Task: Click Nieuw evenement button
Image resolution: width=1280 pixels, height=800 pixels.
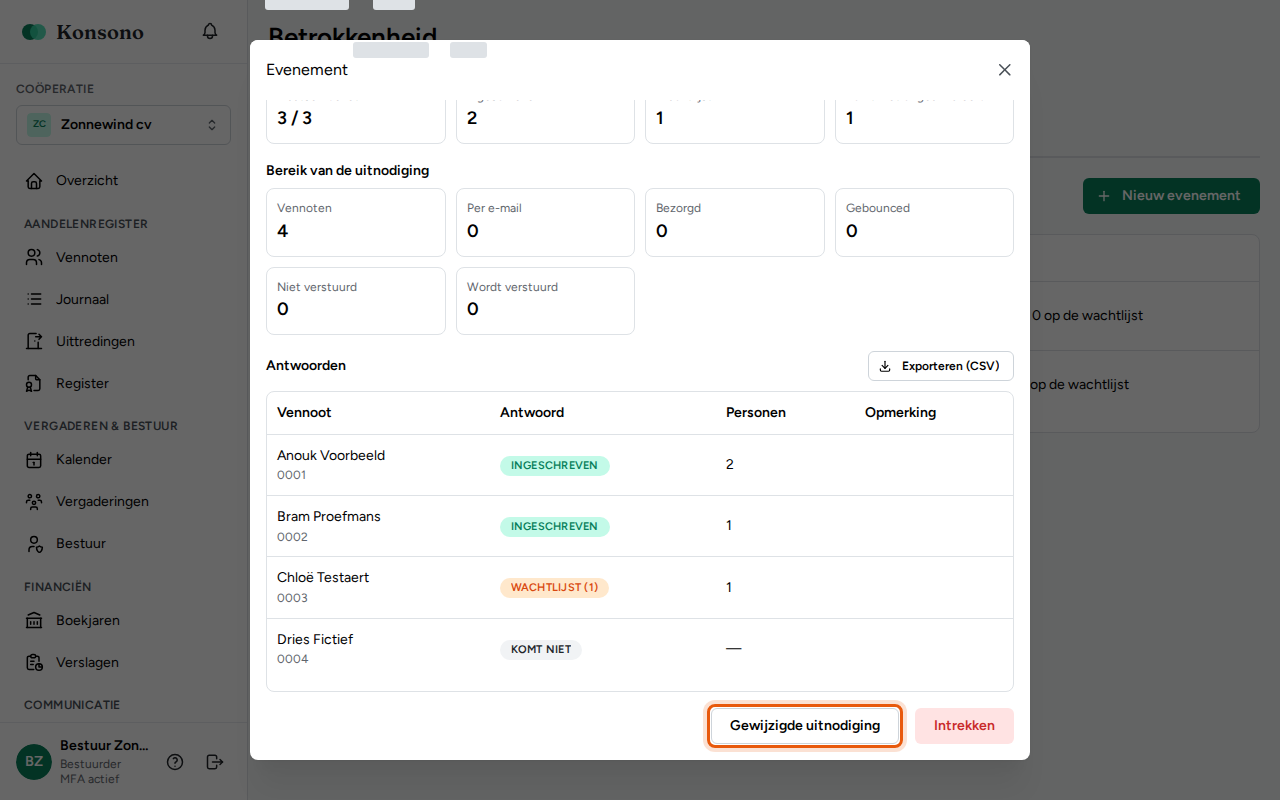Action: (x=1171, y=196)
